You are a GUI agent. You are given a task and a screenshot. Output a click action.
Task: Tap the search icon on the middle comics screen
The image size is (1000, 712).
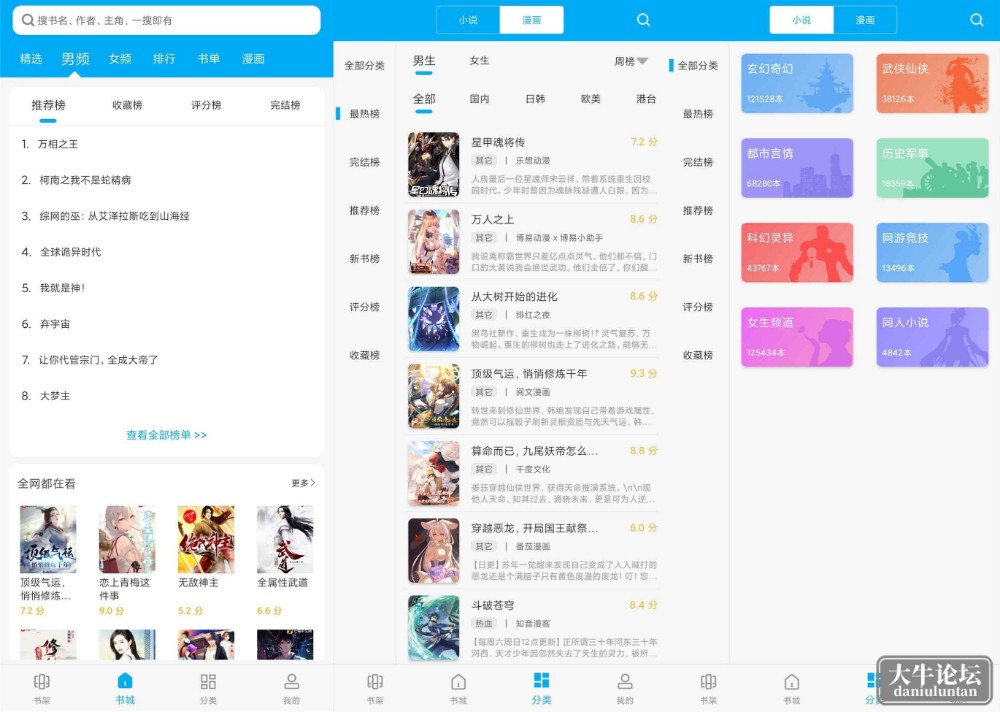pos(643,20)
